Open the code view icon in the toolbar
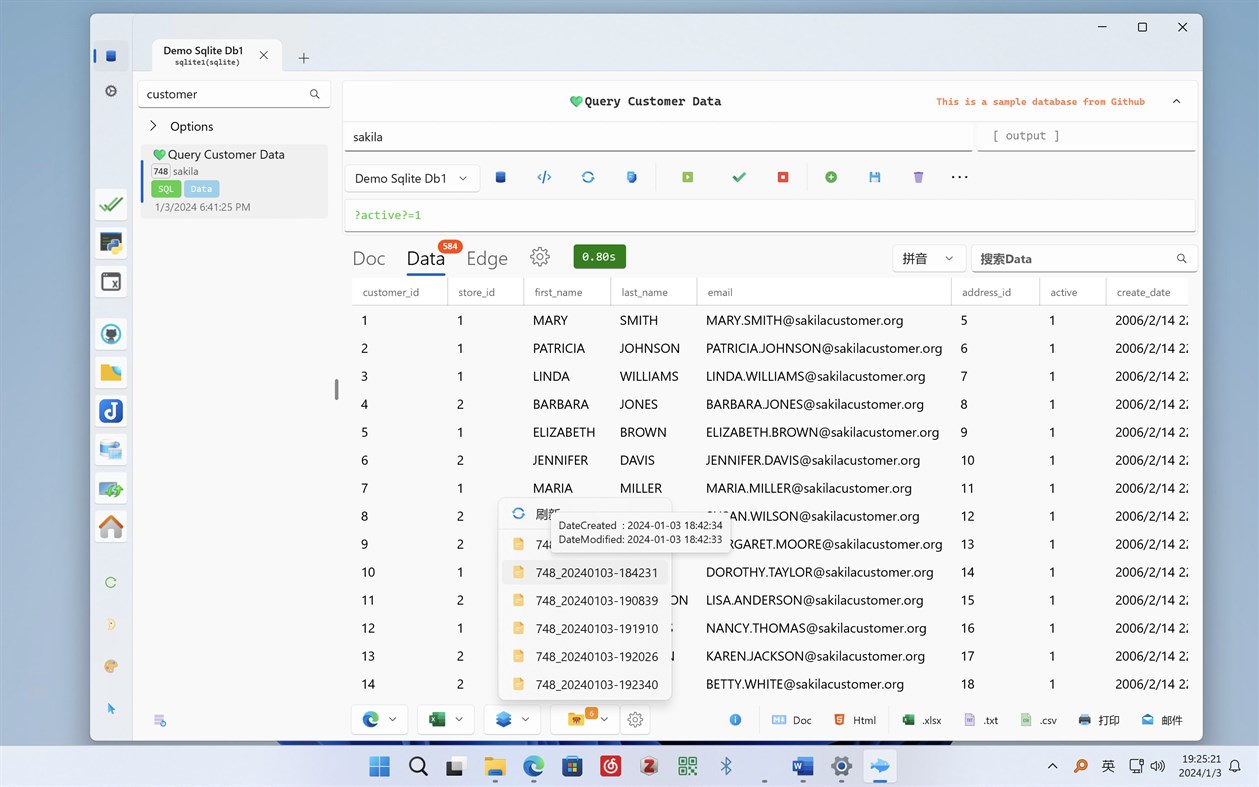The width and height of the screenshot is (1259, 787). [544, 177]
